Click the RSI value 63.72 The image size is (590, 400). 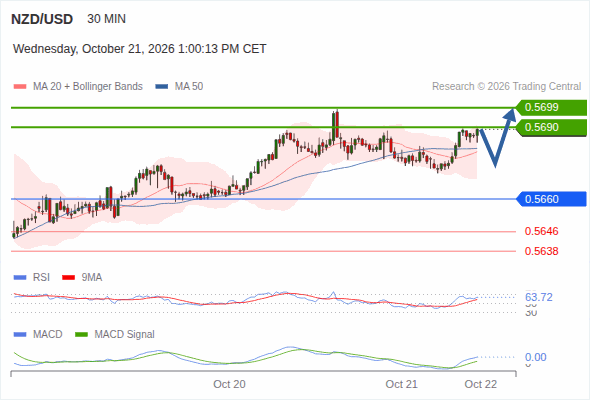(539, 297)
